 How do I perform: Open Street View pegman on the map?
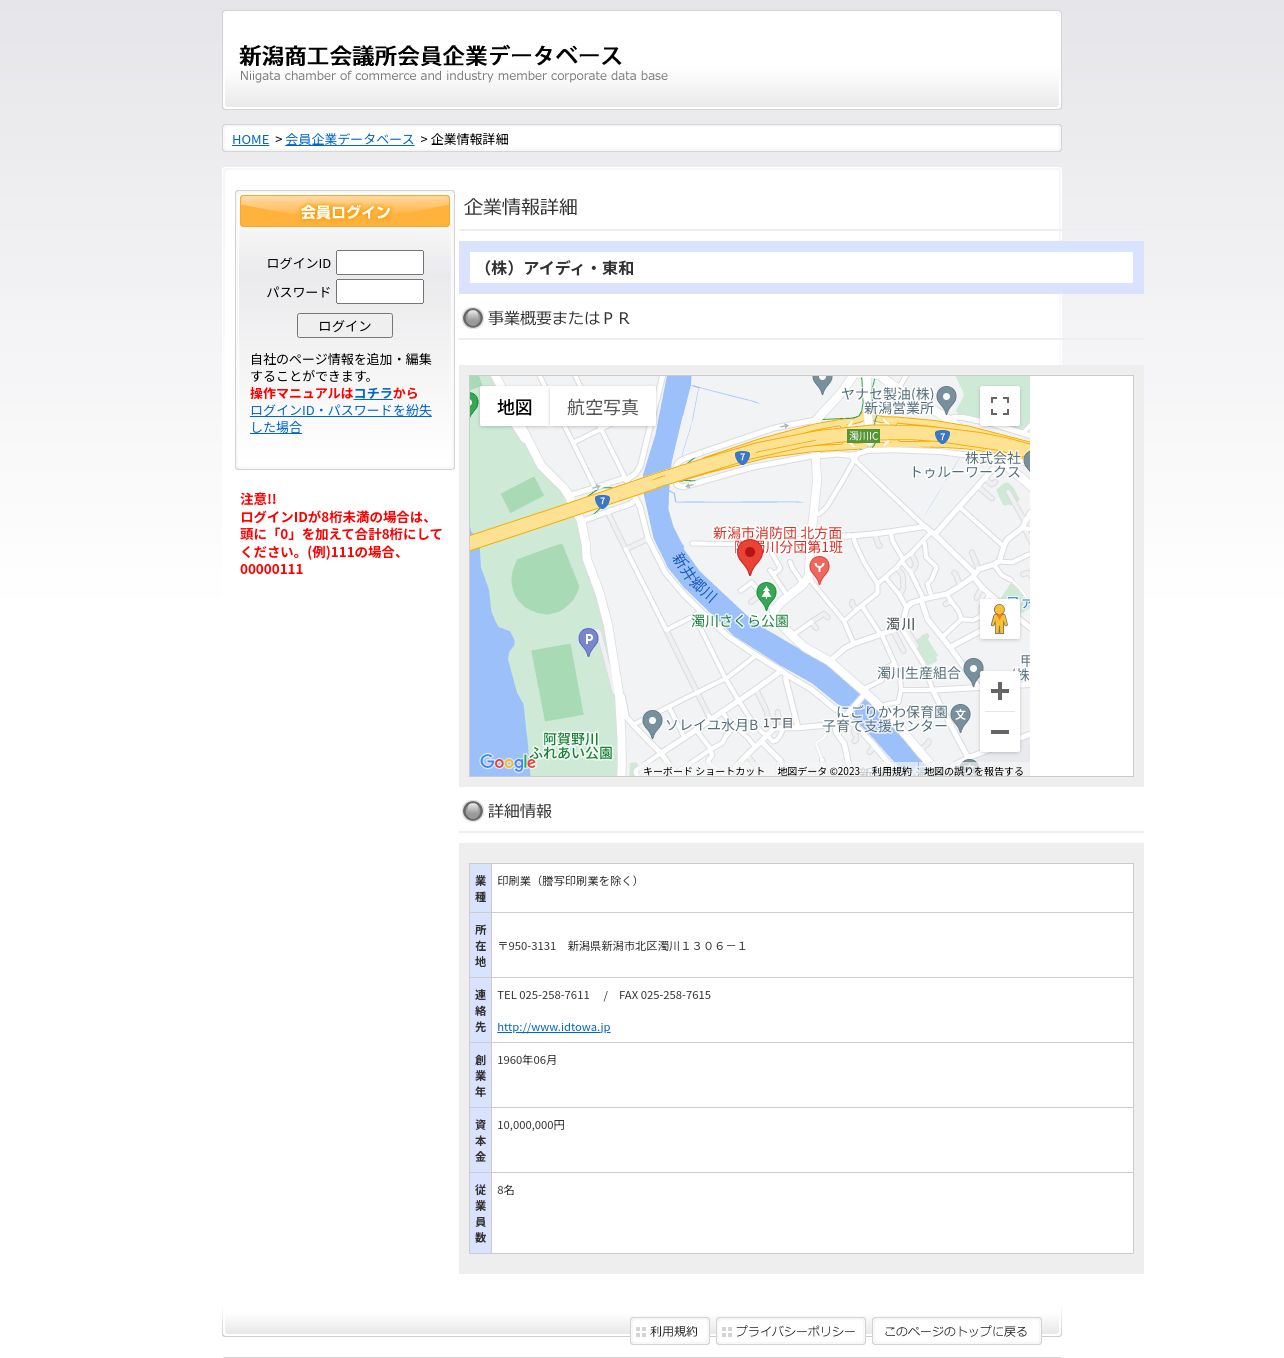click(999, 619)
